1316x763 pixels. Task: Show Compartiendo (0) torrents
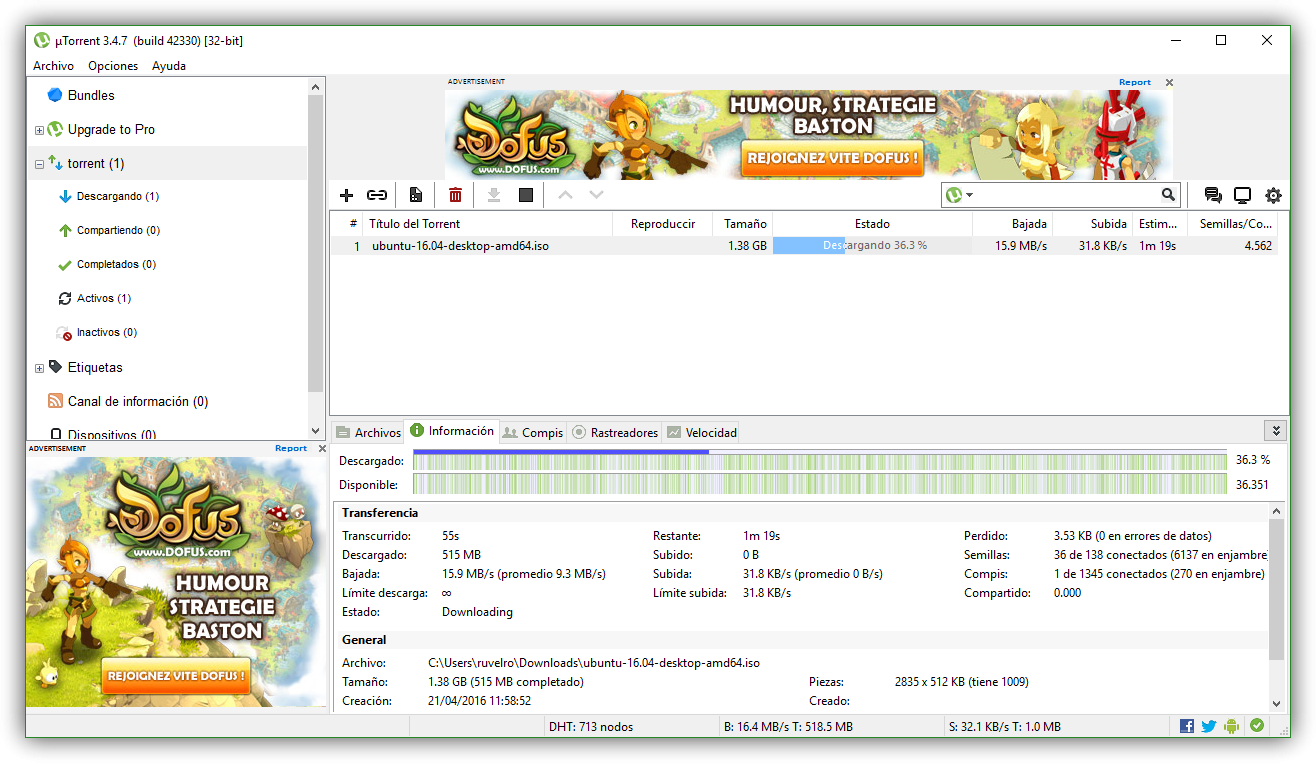pyautogui.click(x=118, y=230)
